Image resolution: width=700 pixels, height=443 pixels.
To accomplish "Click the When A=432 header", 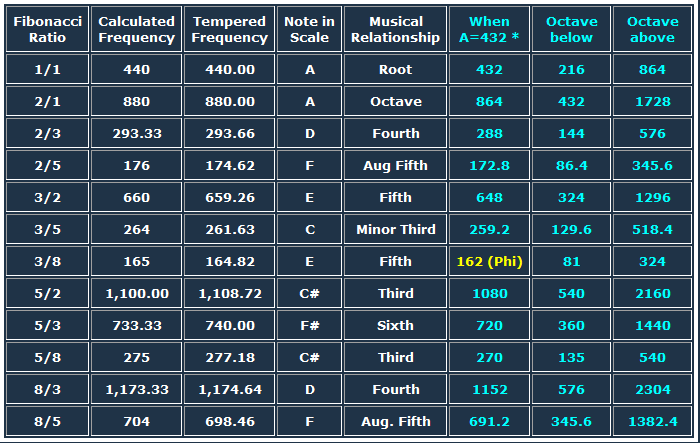I will (489, 29).
